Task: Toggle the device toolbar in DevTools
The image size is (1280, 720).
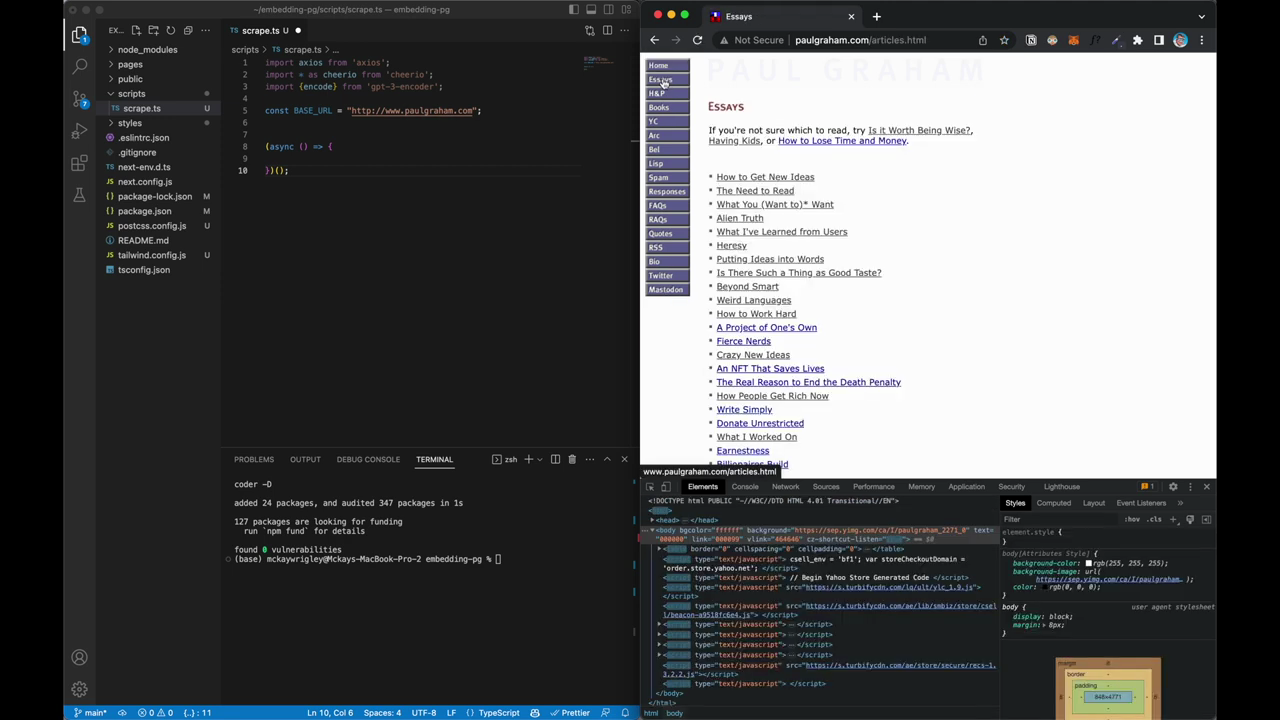Action: click(666, 487)
